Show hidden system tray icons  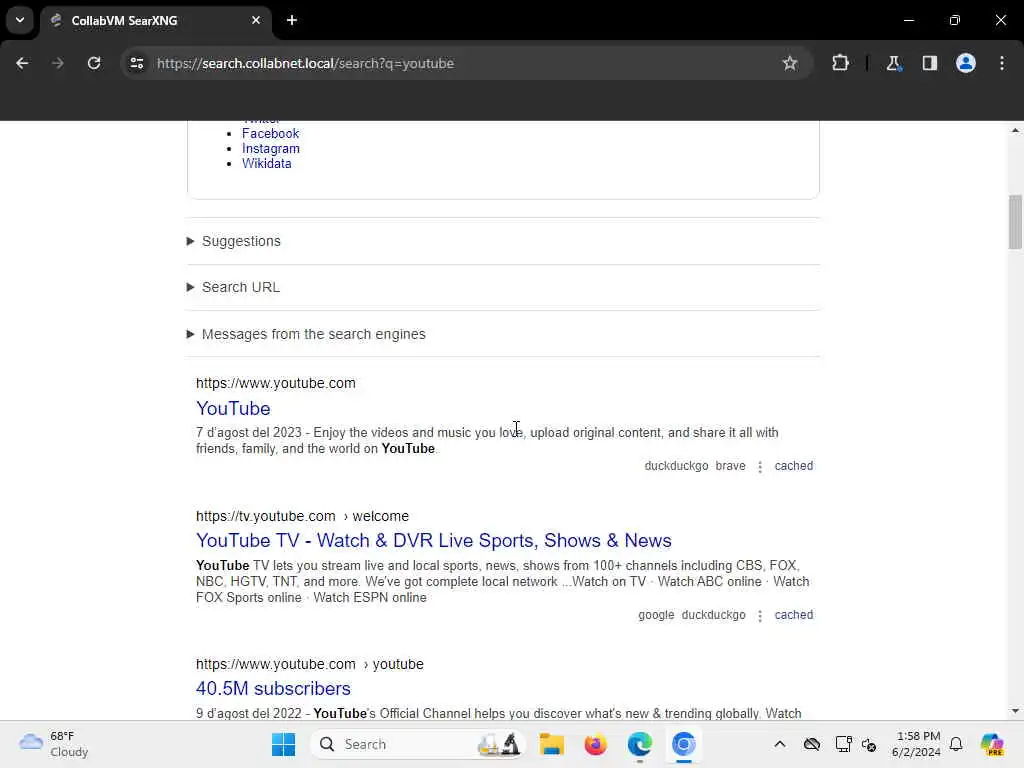click(780, 744)
